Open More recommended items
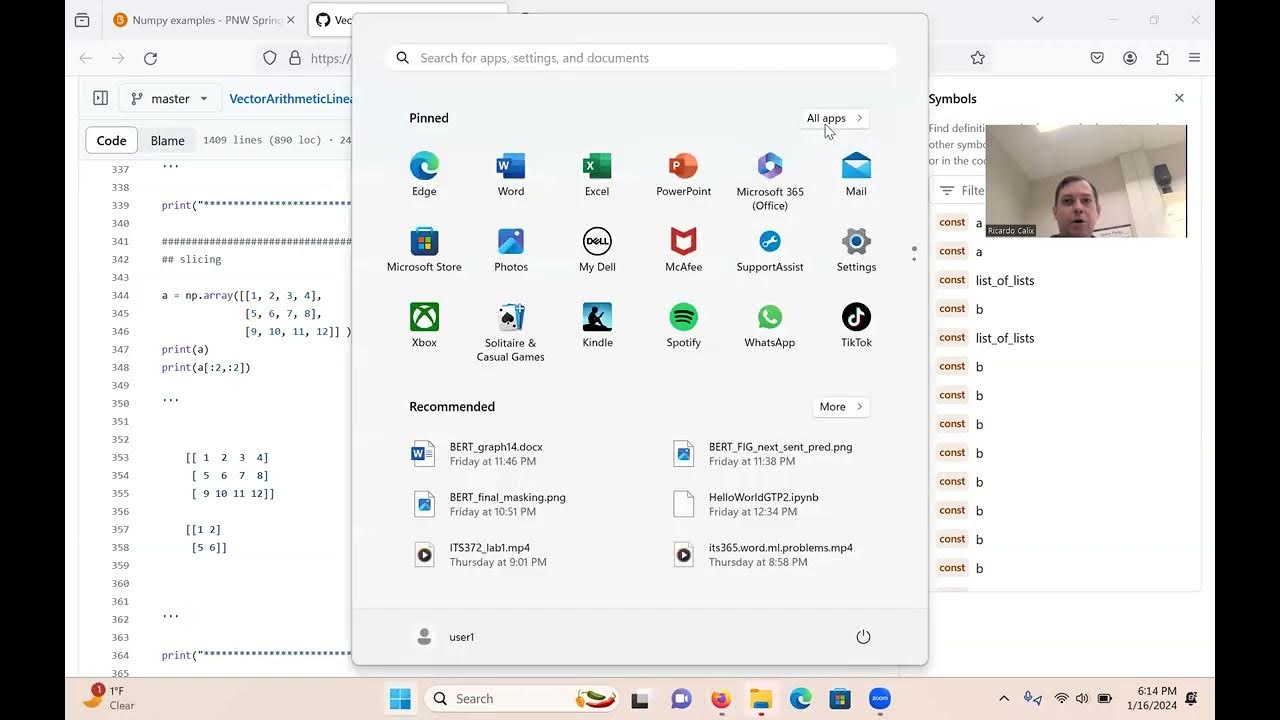1280x720 pixels. [x=841, y=407]
